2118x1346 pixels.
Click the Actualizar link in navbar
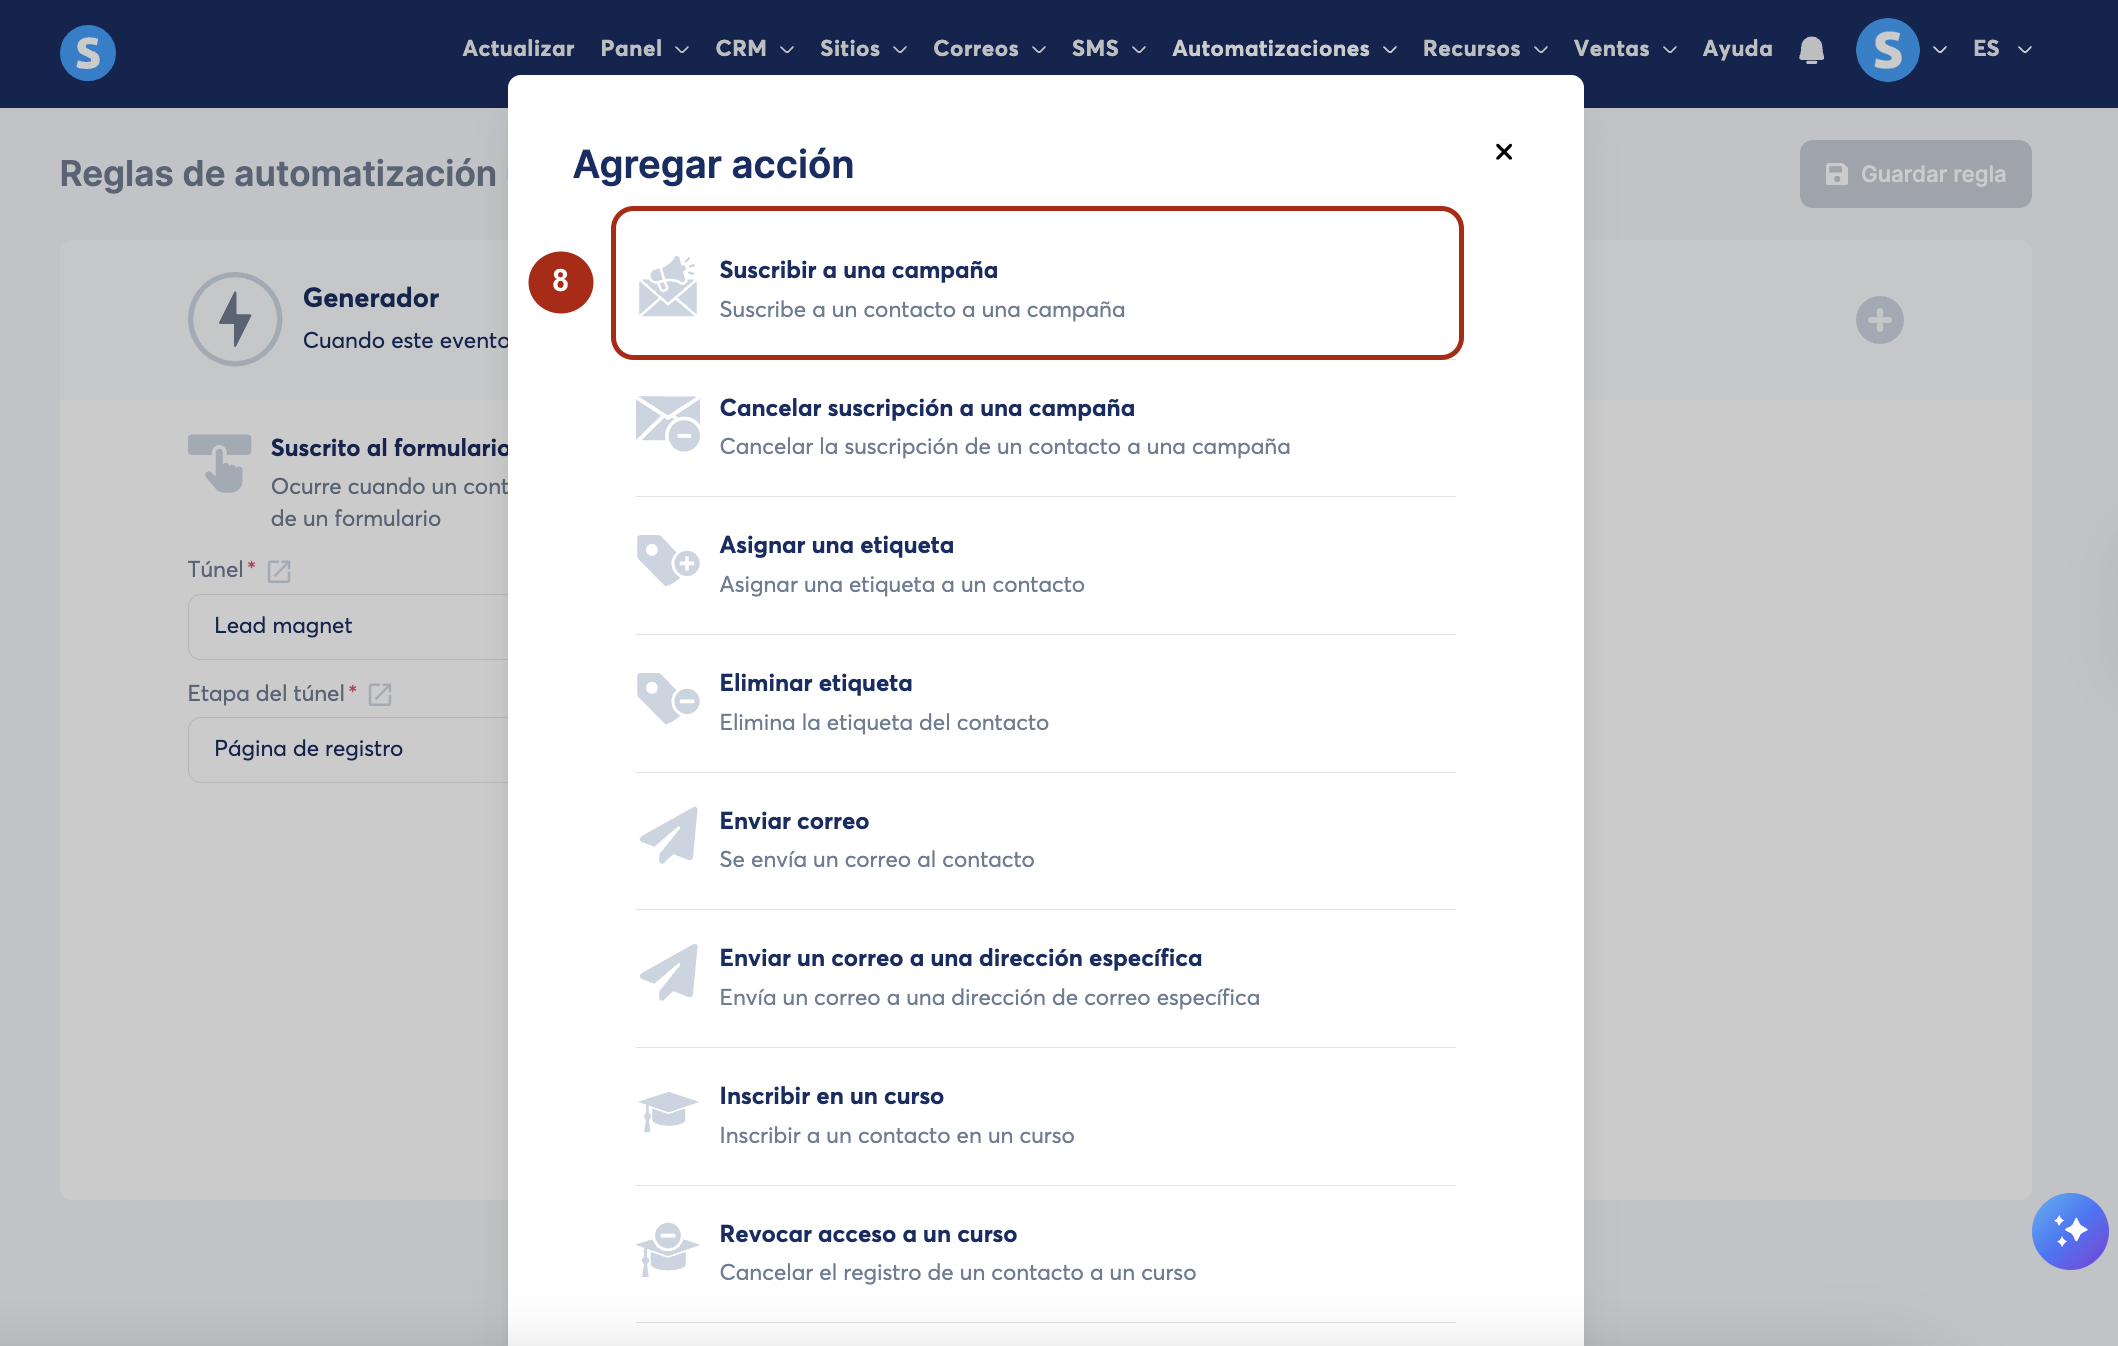(x=518, y=49)
